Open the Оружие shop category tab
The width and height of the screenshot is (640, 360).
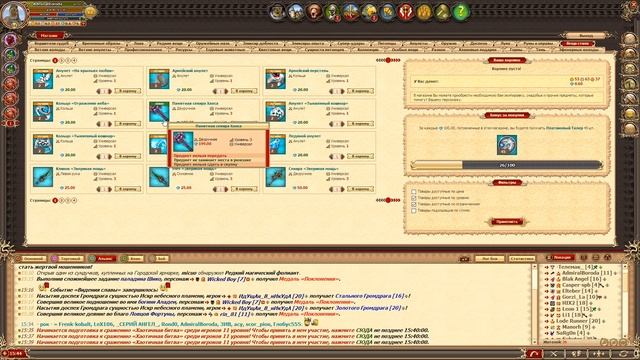click(449, 43)
